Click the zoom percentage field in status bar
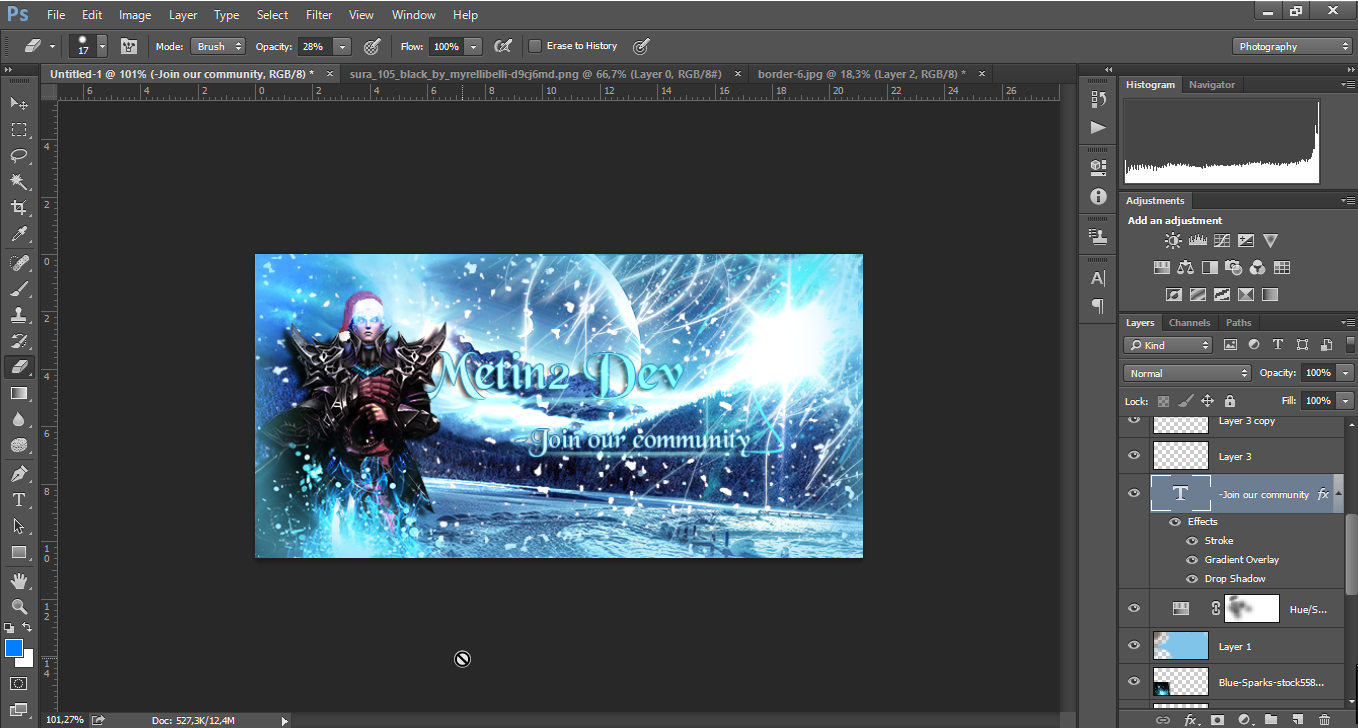The height and width of the screenshot is (728, 1358). [x=65, y=720]
